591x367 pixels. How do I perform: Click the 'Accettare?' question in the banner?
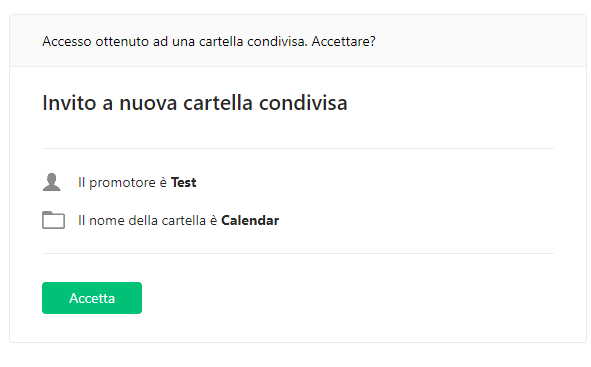343,41
